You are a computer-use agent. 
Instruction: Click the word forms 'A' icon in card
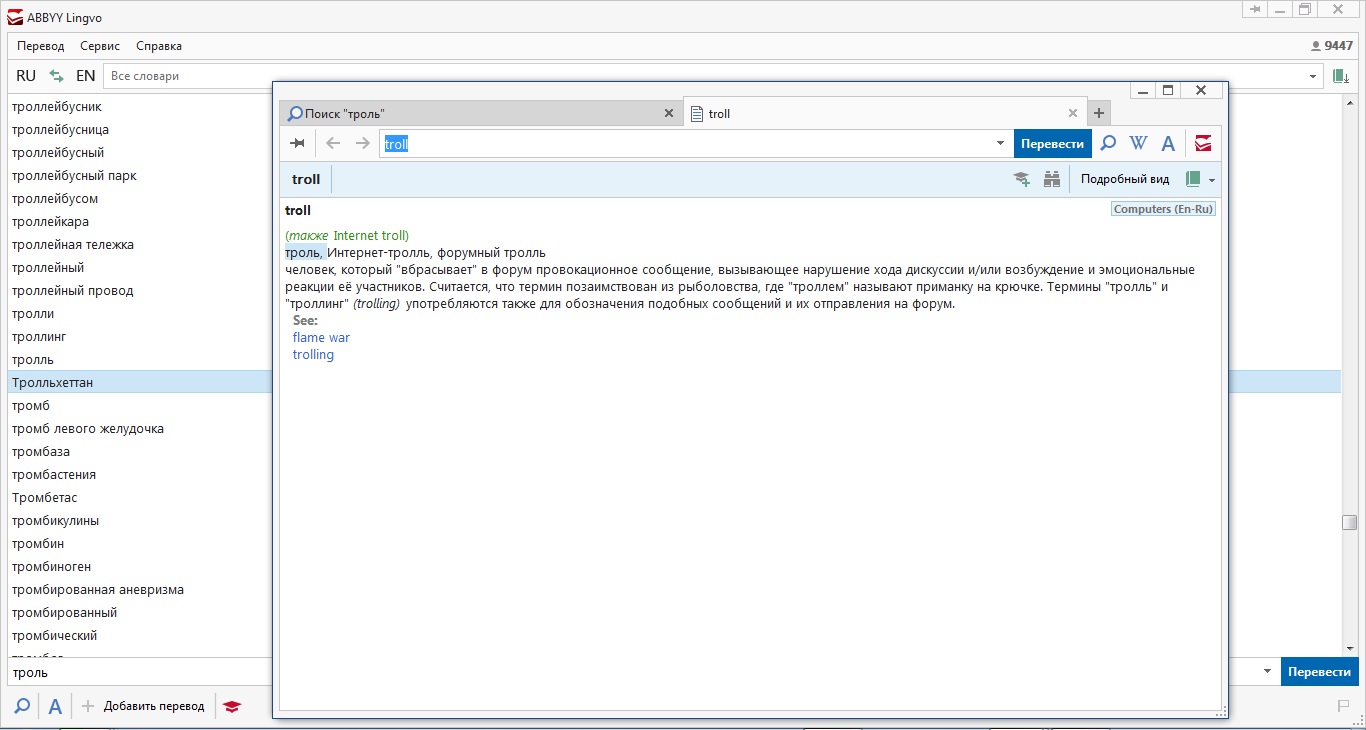pos(1167,144)
